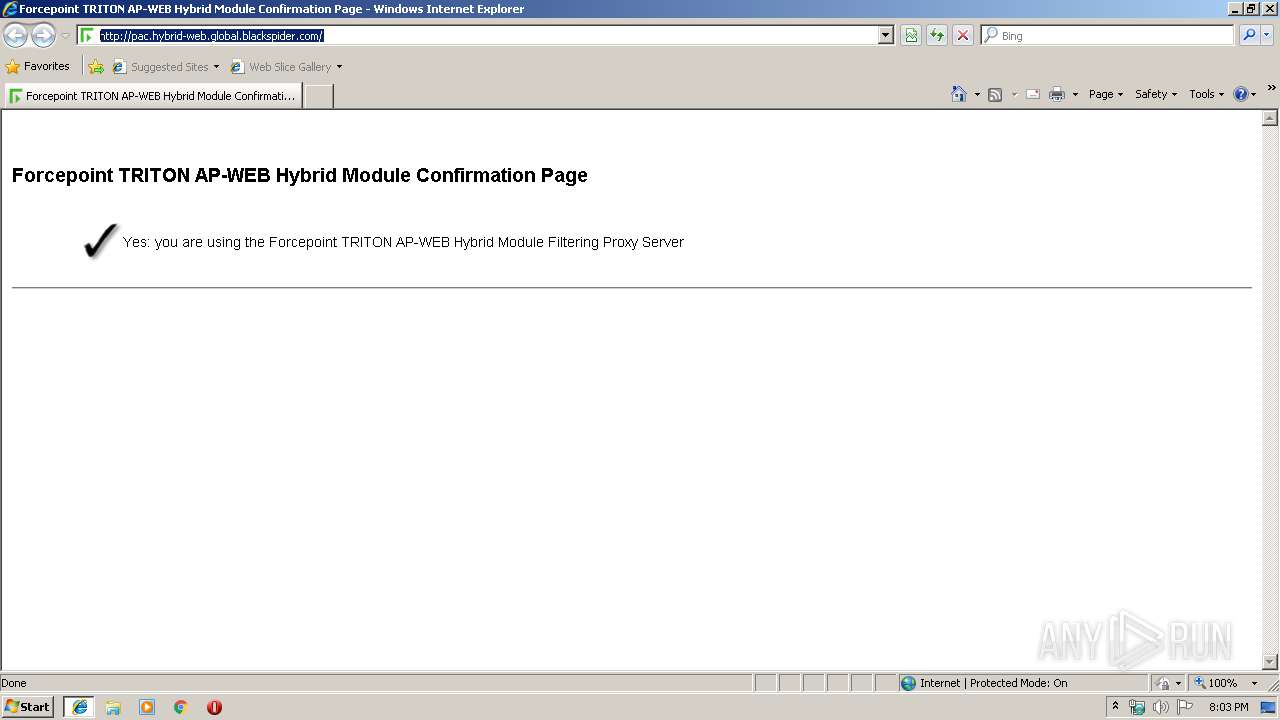Viewport: 1280px width, 720px height.
Task: Print the page with the printer icon
Action: (1057, 94)
